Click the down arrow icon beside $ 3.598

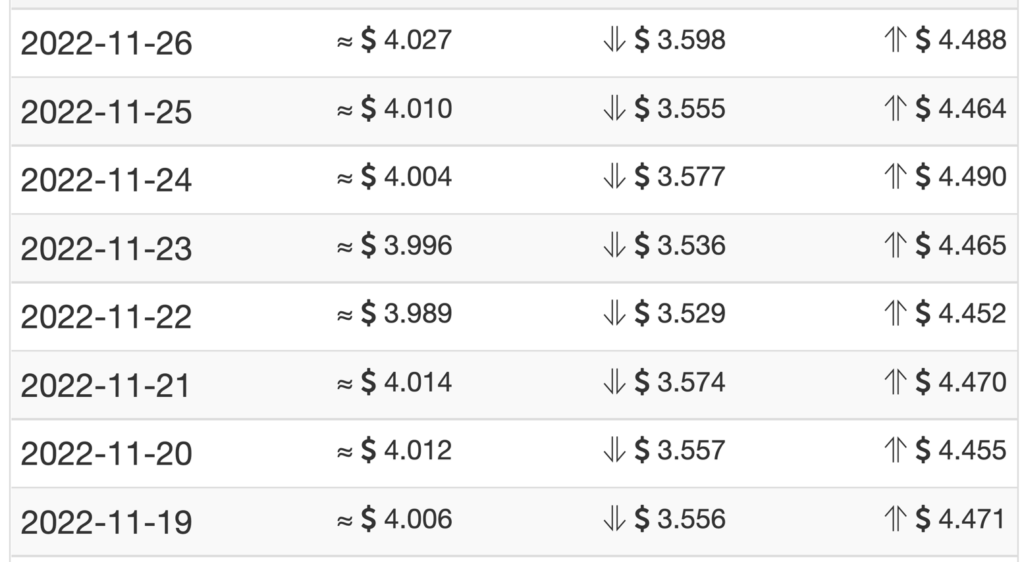click(x=615, y=40)
